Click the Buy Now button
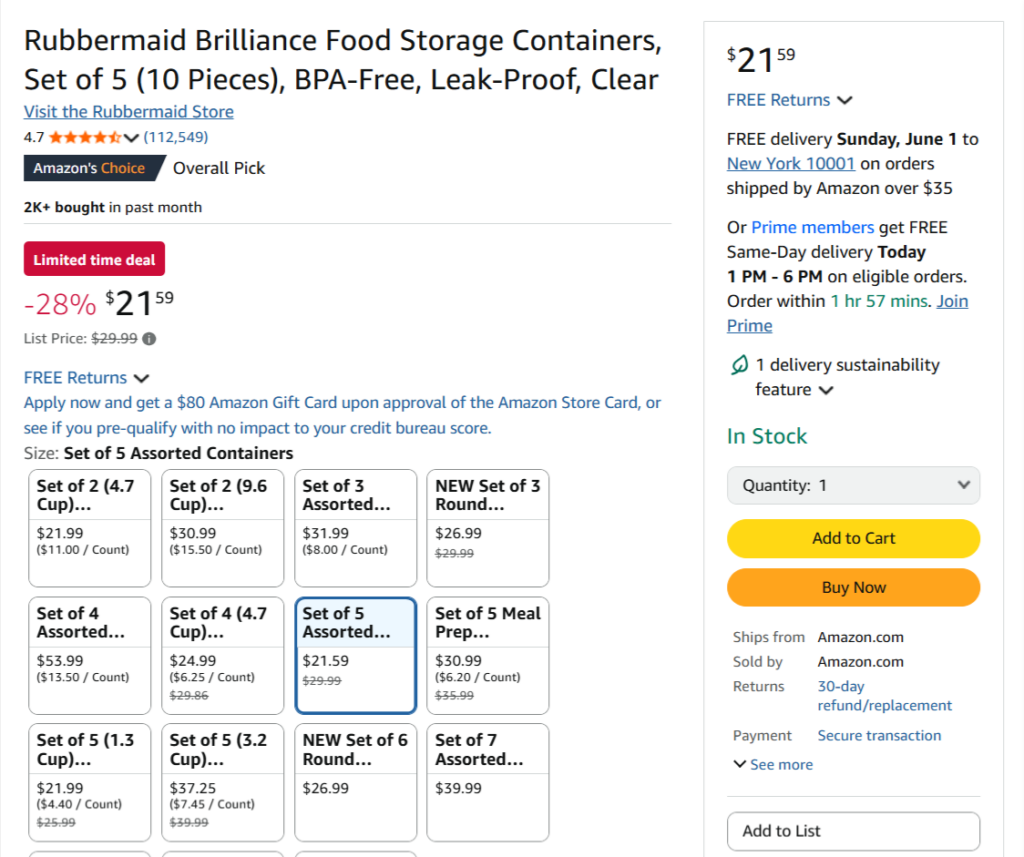 point(853,587)
